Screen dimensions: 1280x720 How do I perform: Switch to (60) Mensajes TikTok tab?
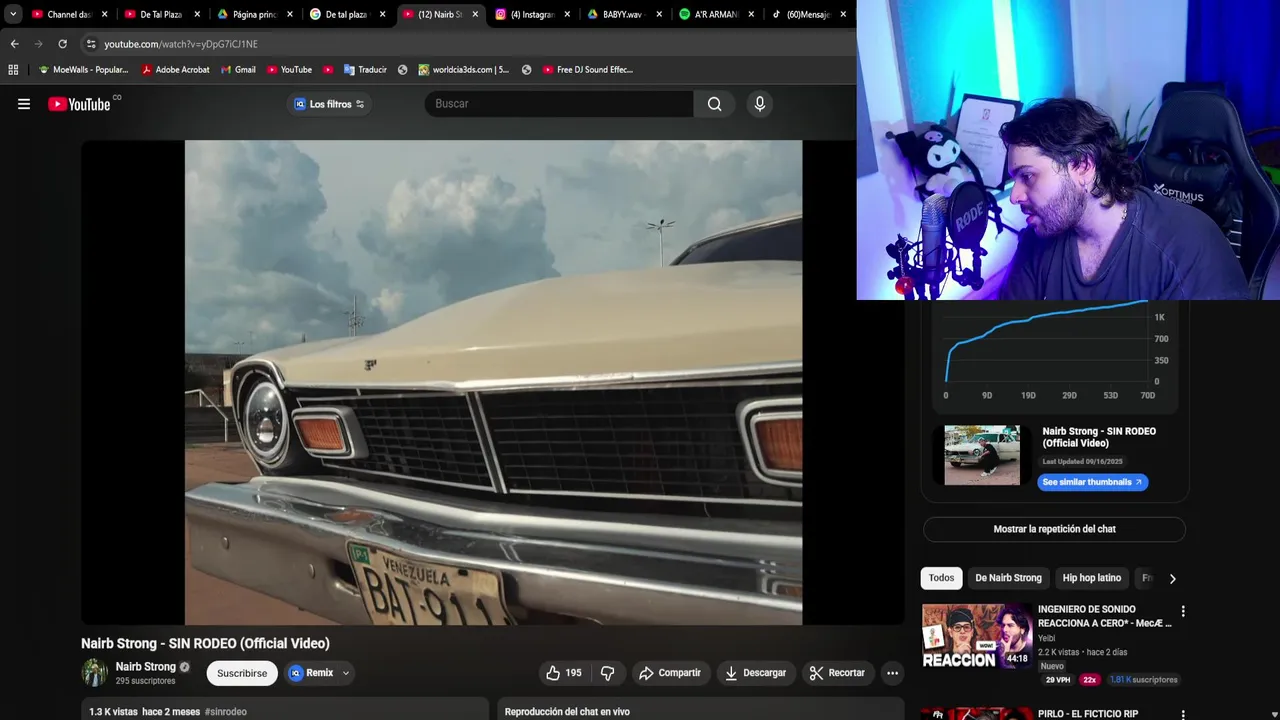click(x=808, y=15)
